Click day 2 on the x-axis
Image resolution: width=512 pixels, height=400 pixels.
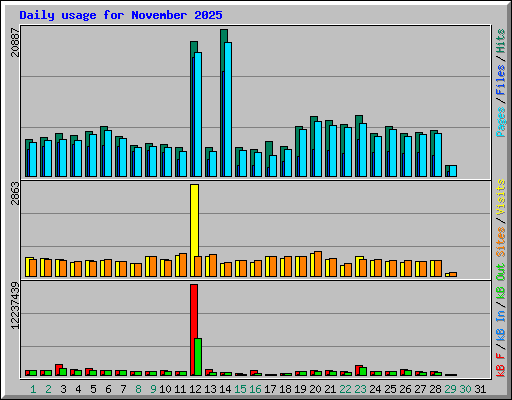48,389
